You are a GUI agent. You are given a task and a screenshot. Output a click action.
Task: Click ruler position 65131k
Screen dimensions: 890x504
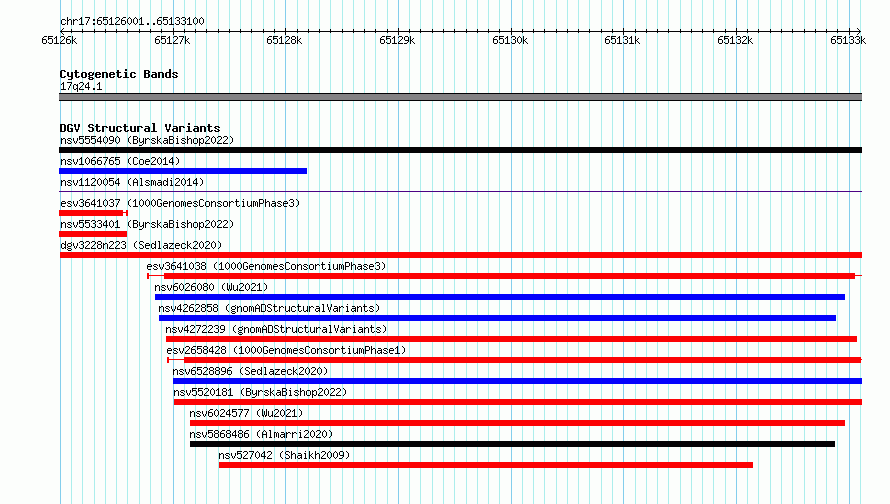click(x=622, y=40)
